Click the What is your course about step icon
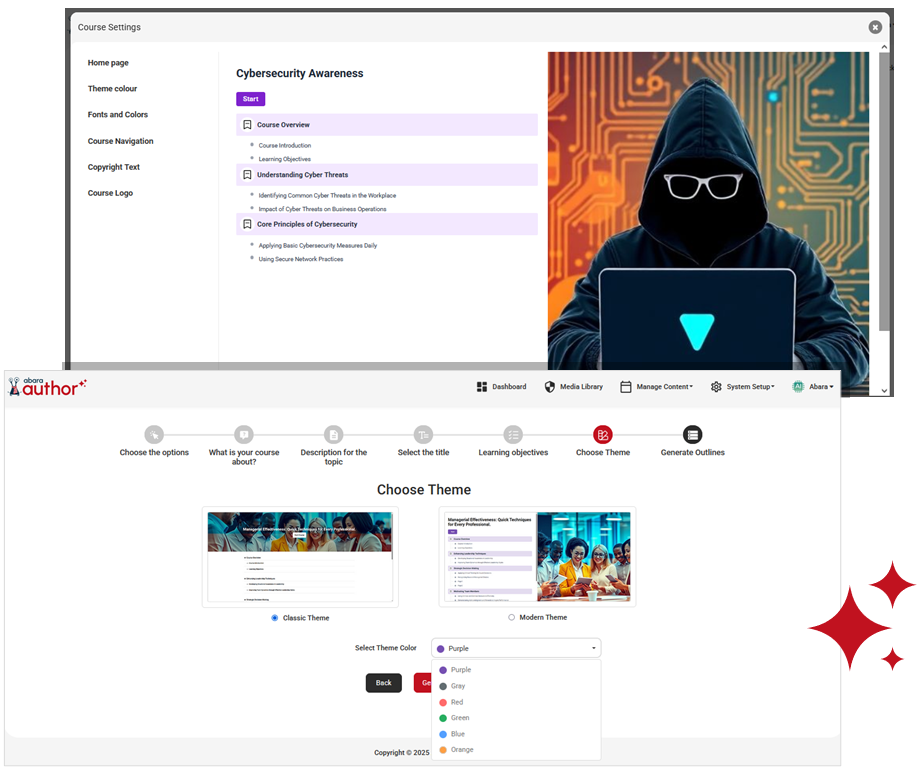921x771 pixels. (x=243, y=434)
